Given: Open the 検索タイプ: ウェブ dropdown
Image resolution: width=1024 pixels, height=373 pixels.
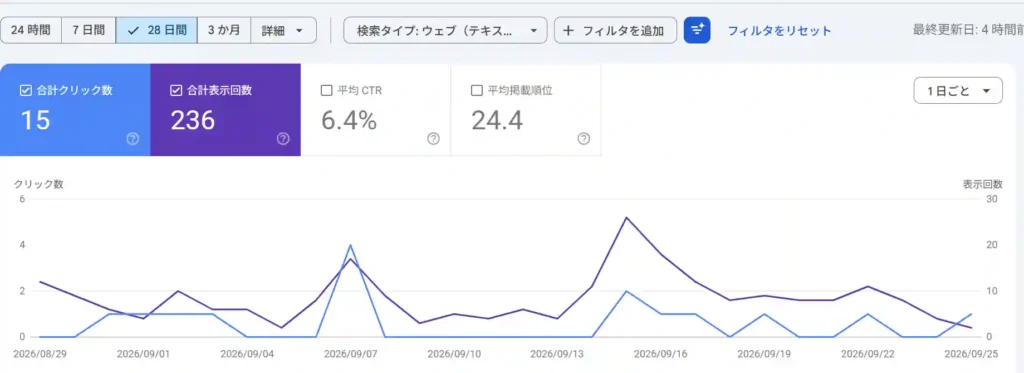Looking at the screenshot, I should pos(445,30).
